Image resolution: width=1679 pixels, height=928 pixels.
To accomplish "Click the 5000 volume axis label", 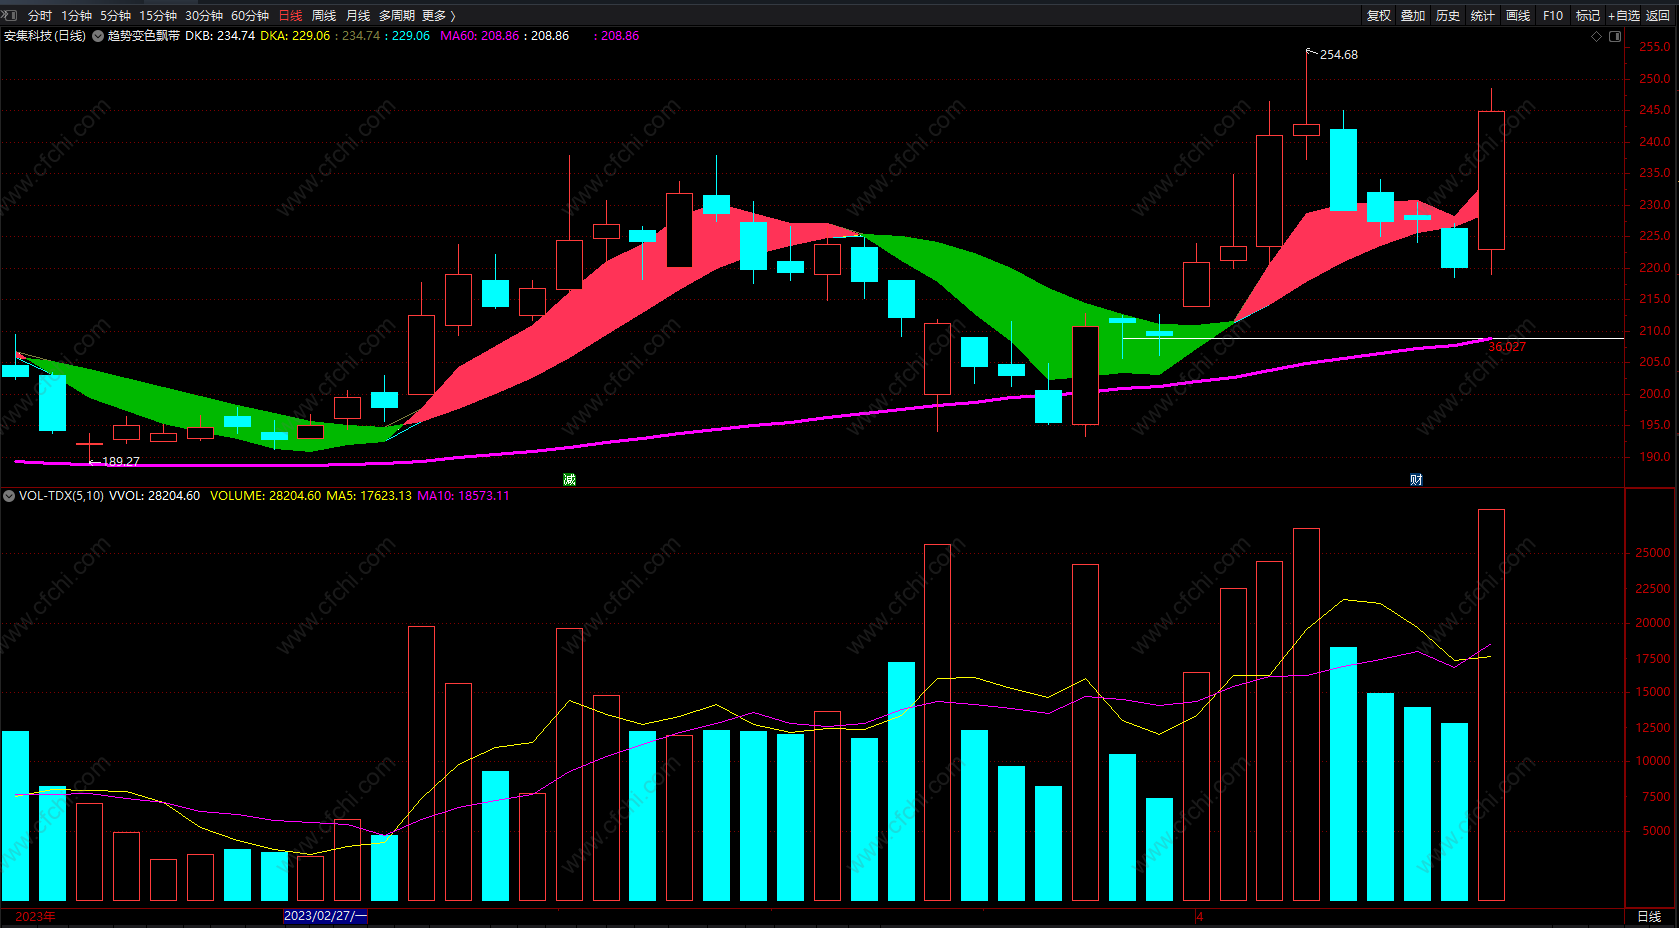I will click(1656, 831).
